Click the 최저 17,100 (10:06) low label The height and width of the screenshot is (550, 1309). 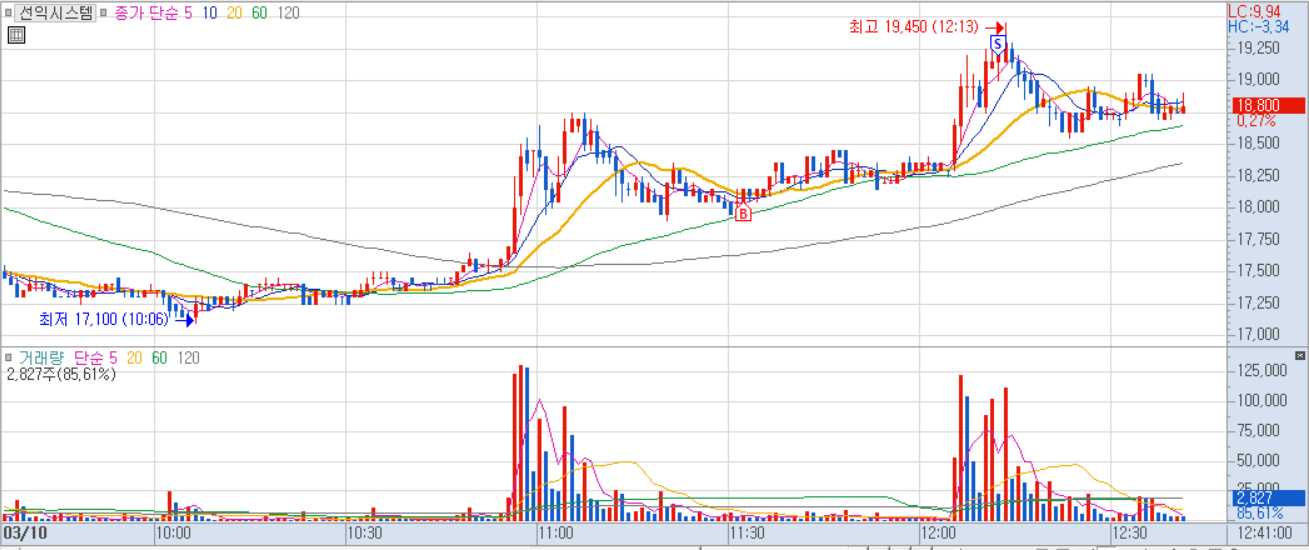coord(103,320)
